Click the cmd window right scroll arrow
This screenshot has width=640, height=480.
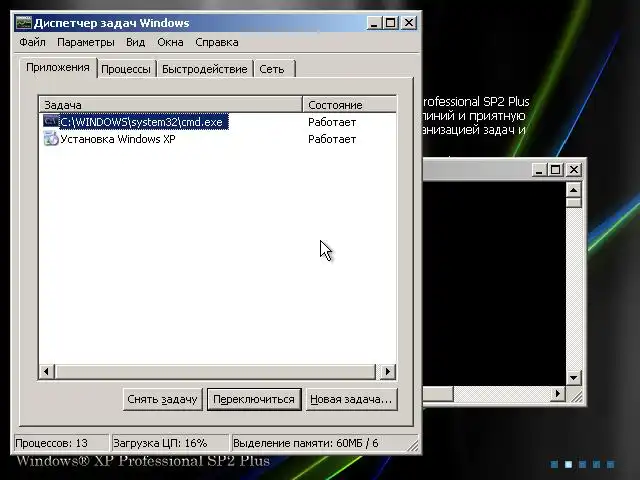pyautogui.click(x=558, y=394)
